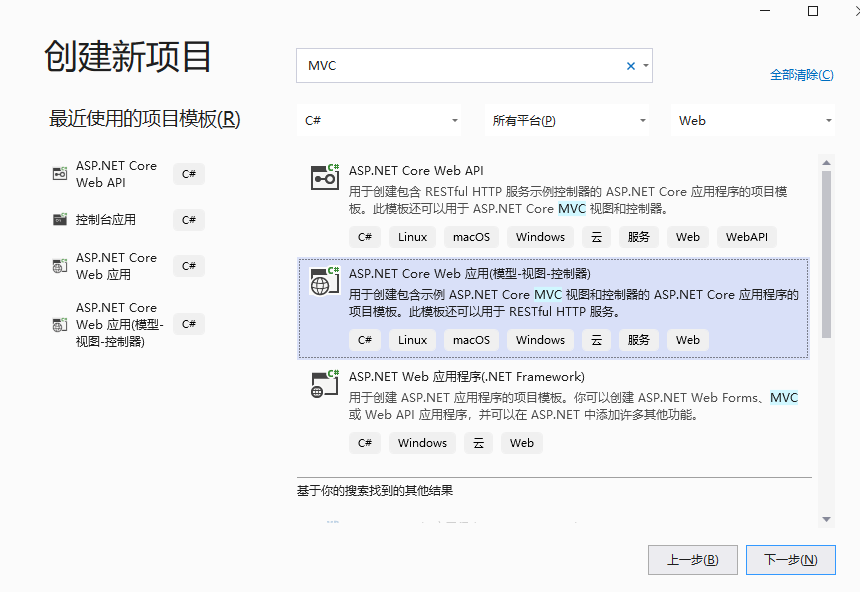Open the 所有平台 platform filter dropdown
Screen dimensions: 860x592
click(567, 121)
